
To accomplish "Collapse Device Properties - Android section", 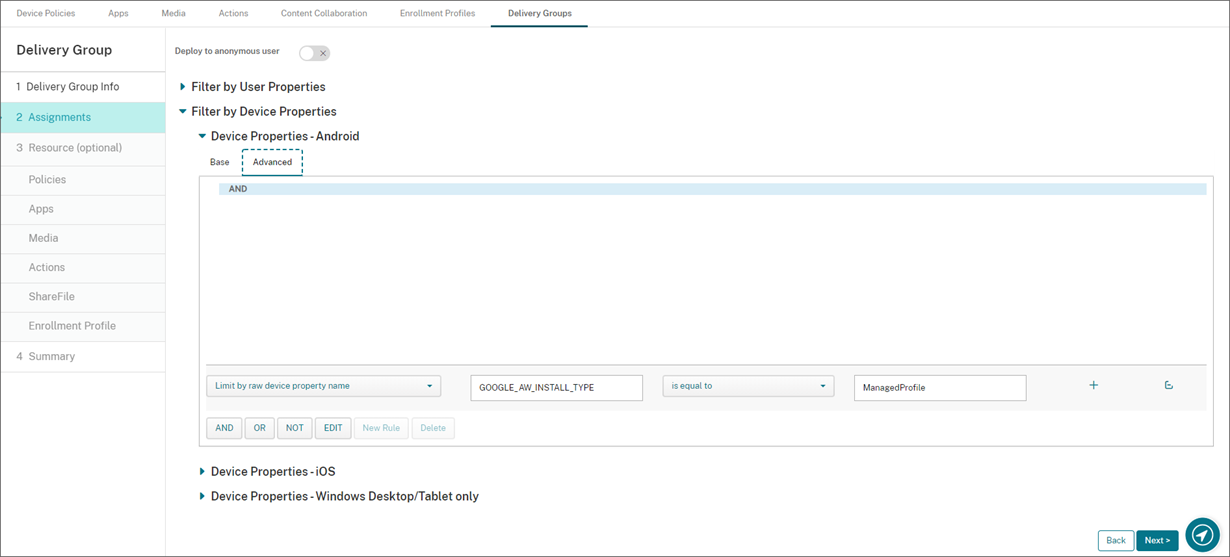I will tap(278, 136).
